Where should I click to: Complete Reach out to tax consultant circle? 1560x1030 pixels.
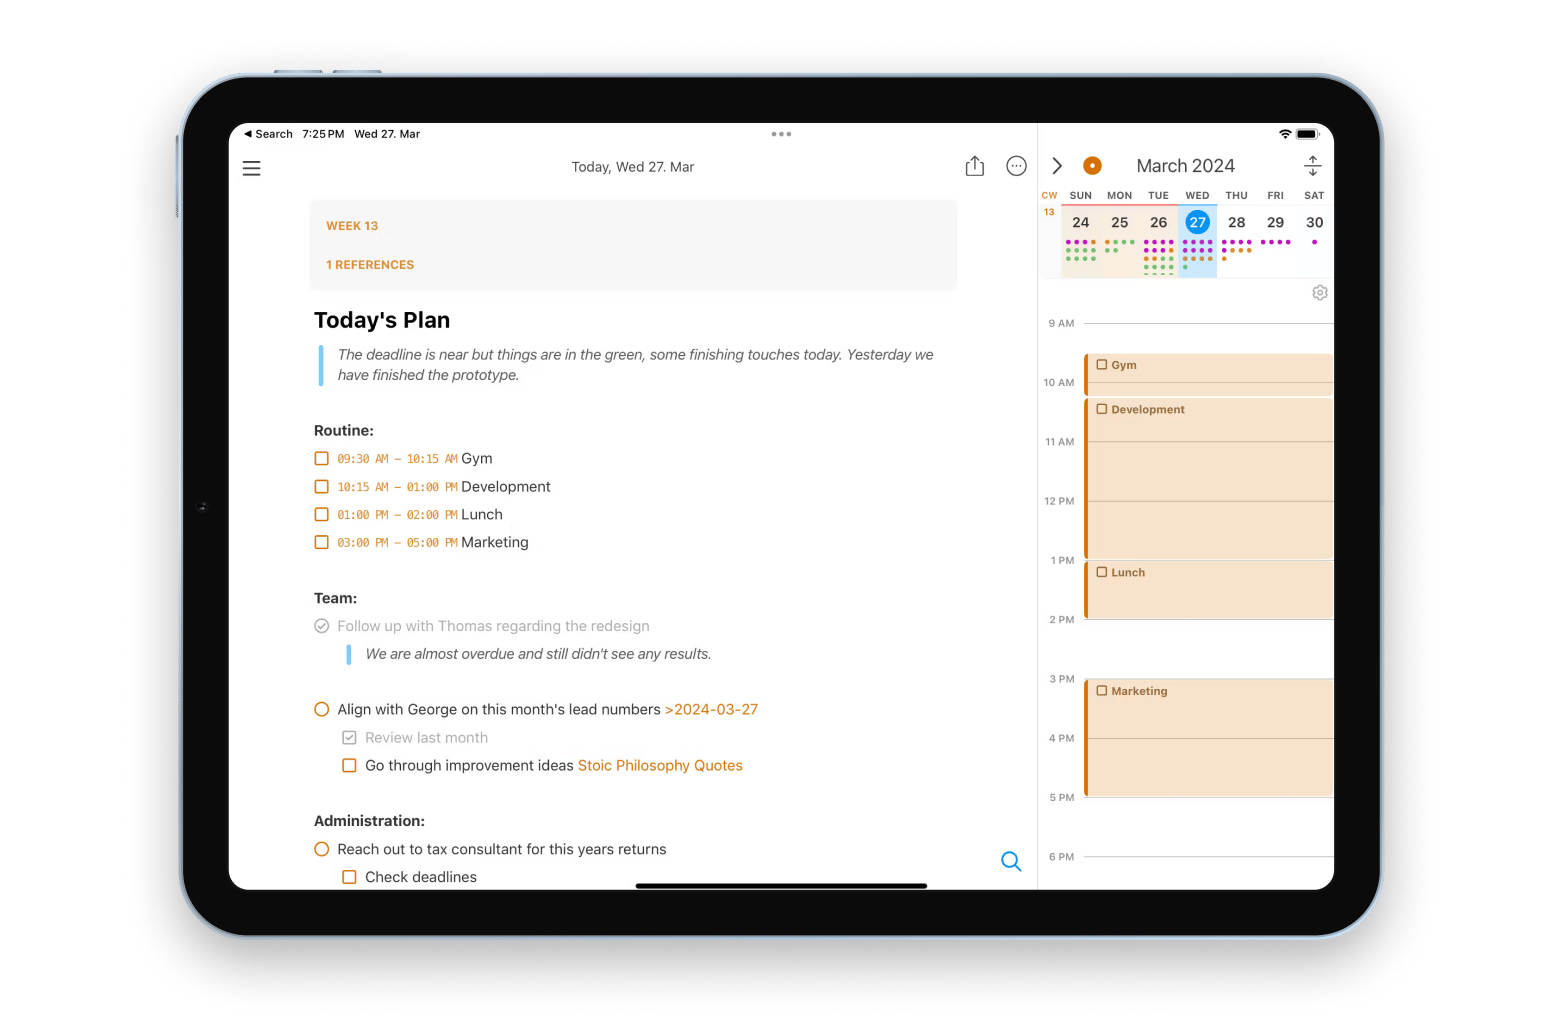coord(322,849)
